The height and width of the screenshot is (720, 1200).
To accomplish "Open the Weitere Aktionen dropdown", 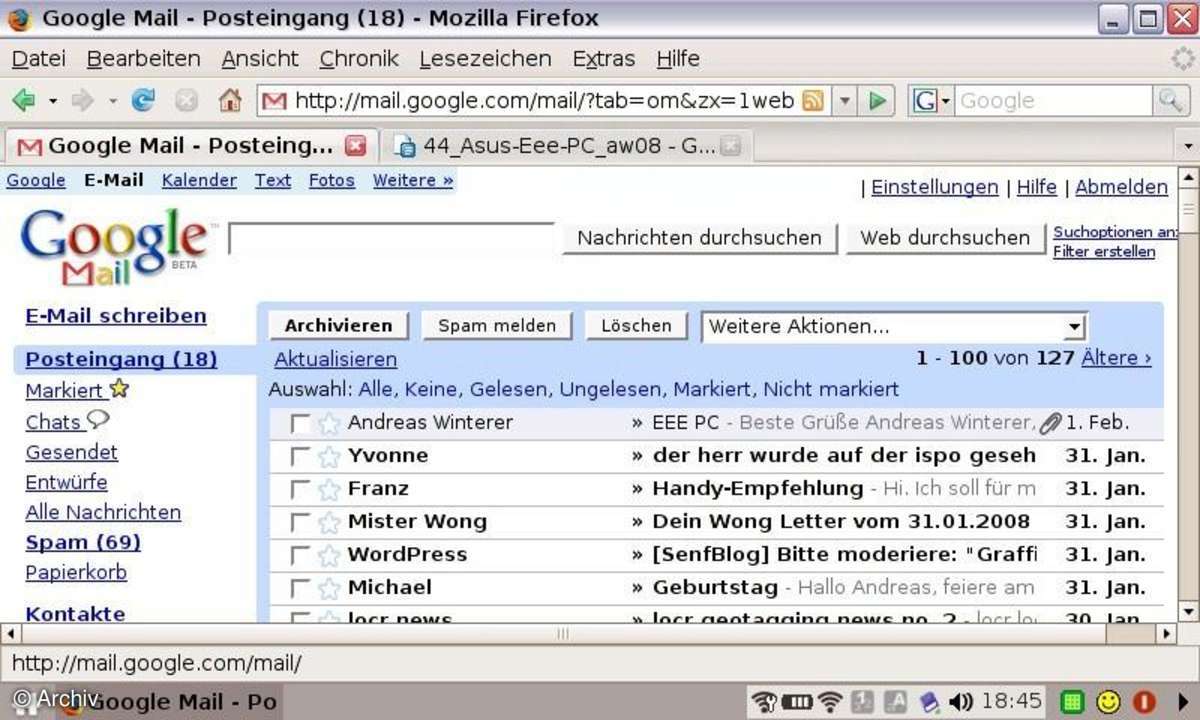I will coord(894,326).
